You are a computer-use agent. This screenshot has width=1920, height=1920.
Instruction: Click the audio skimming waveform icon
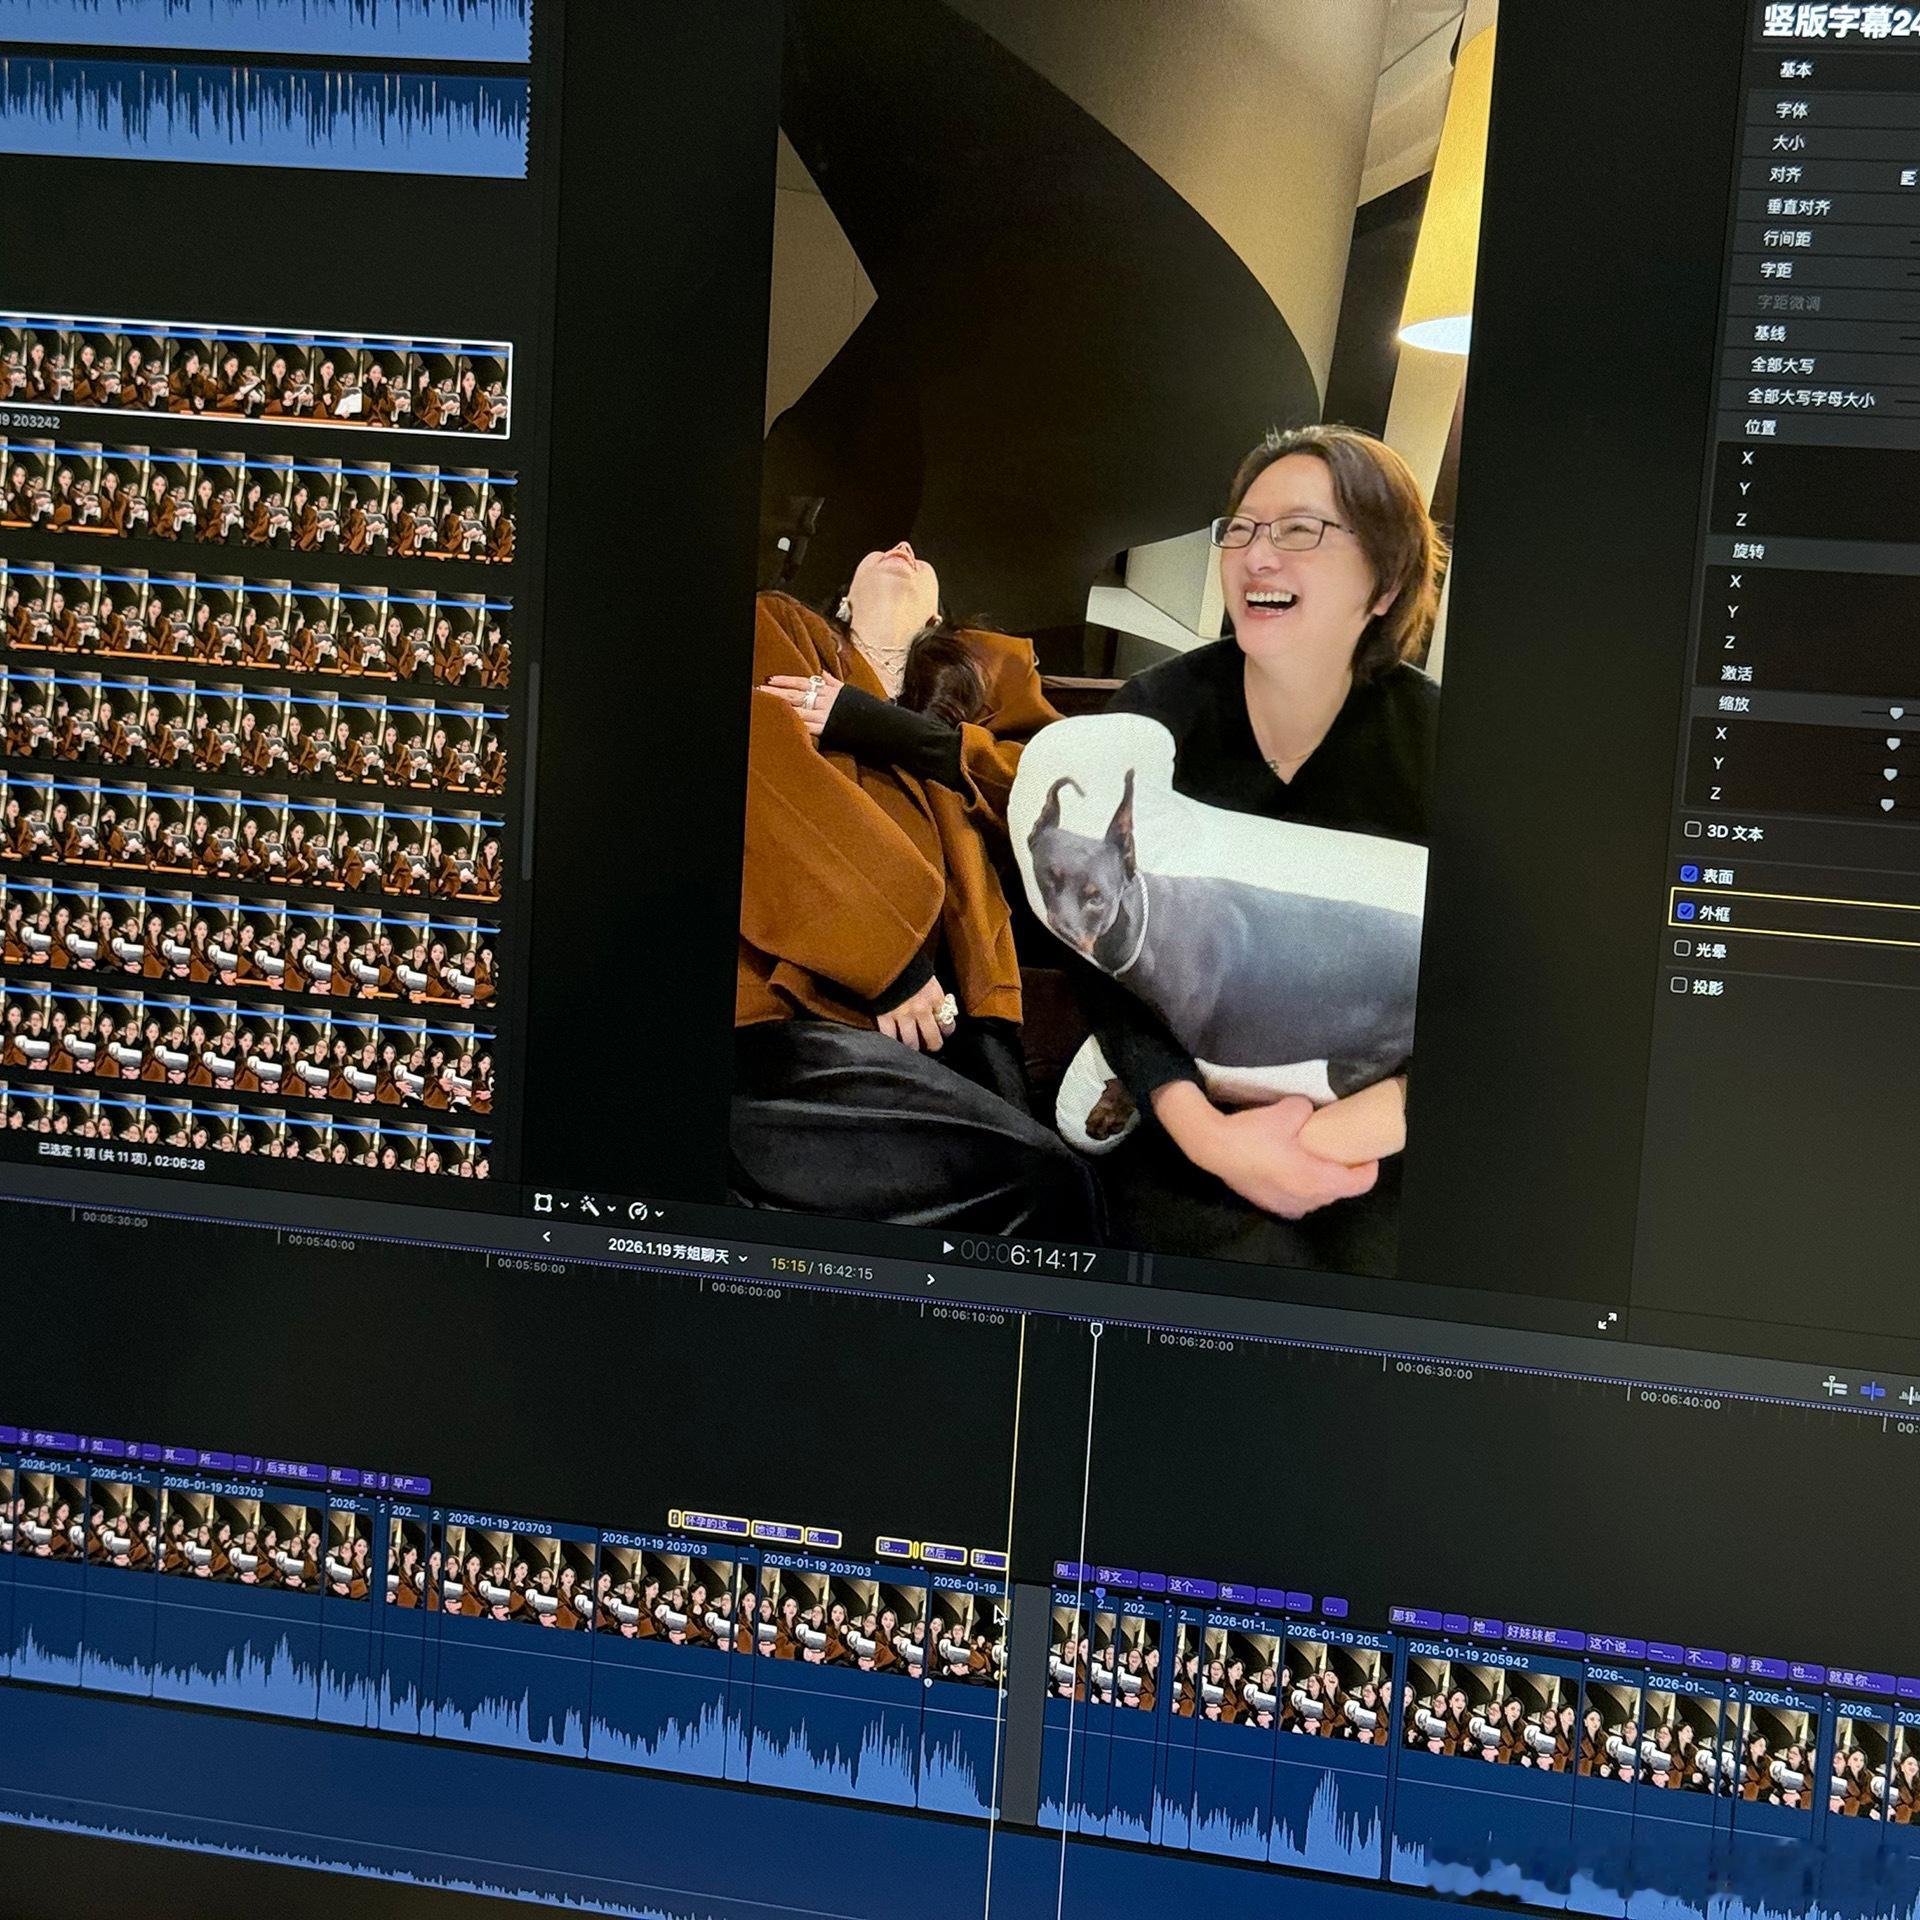click(1909, 1395)
